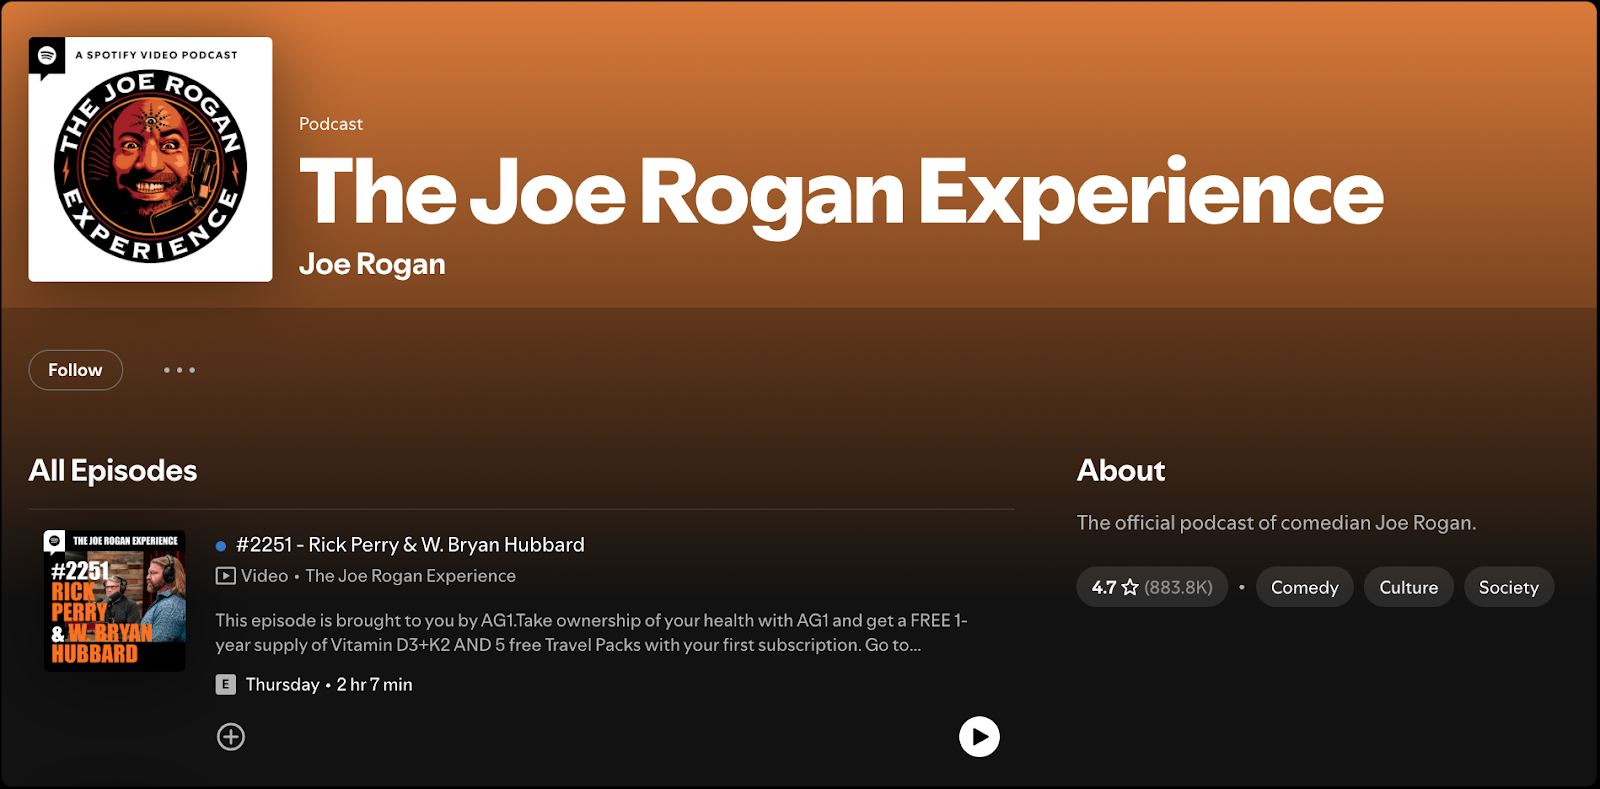Select the Culture category chip
The height and width of the screenshot is (789, 1600).
[x=1408, y=587]
